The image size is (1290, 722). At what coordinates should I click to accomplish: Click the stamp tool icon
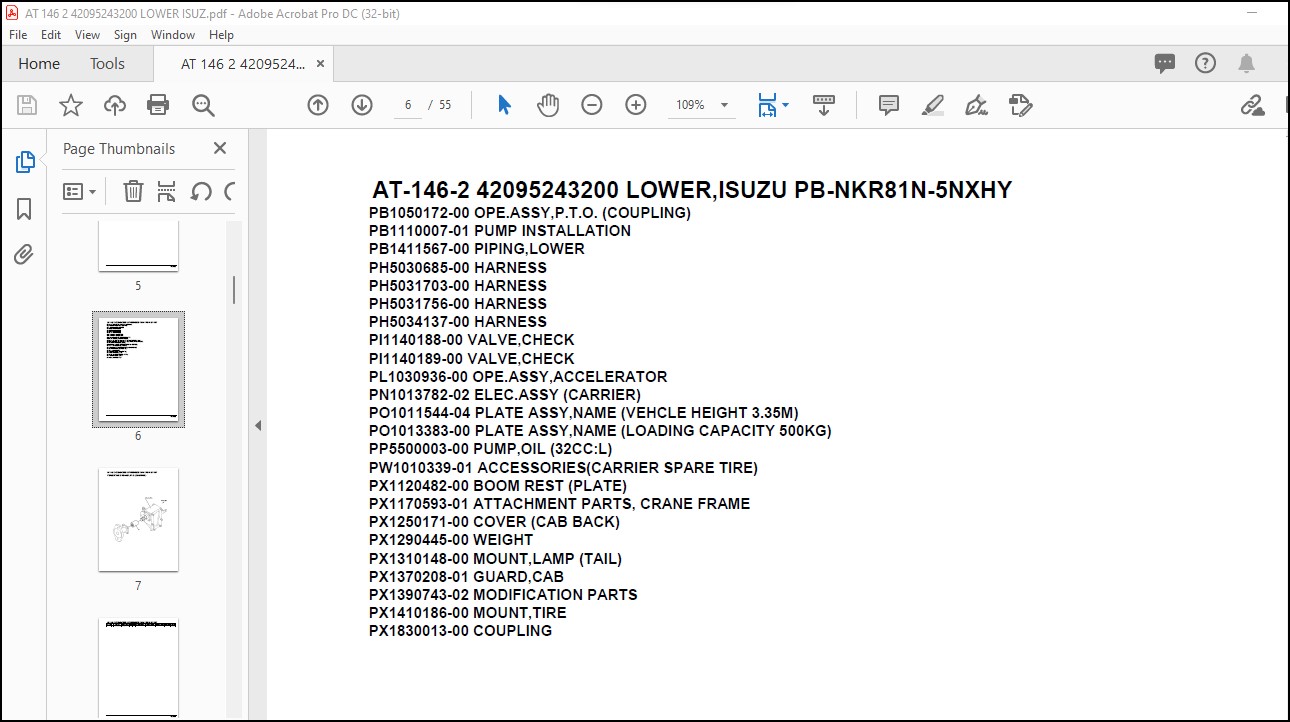pos(1021,105)
